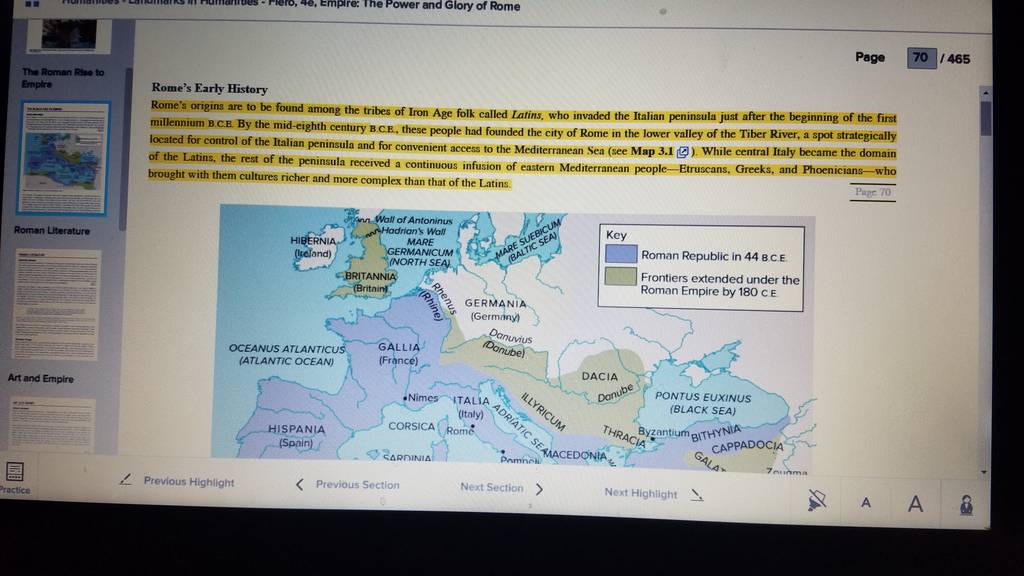Go to Next Section

point(492,487)
